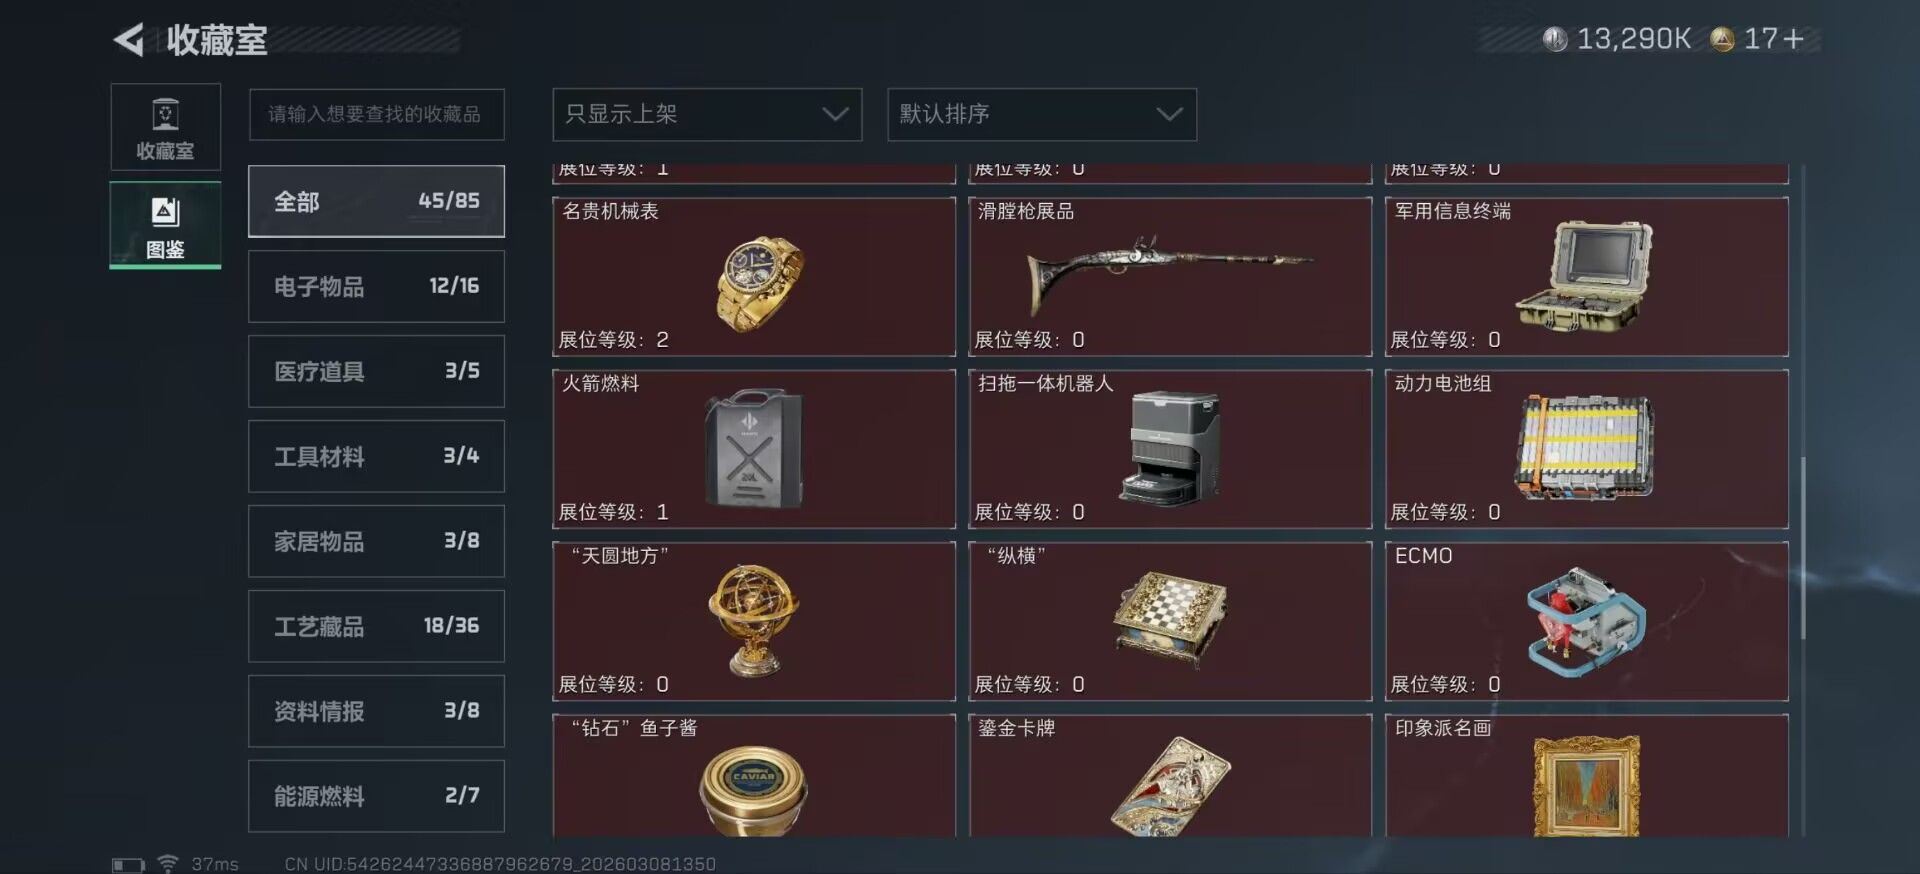
Task: Switch to the 电子物品 category tab
Action: tap(376, 286)
